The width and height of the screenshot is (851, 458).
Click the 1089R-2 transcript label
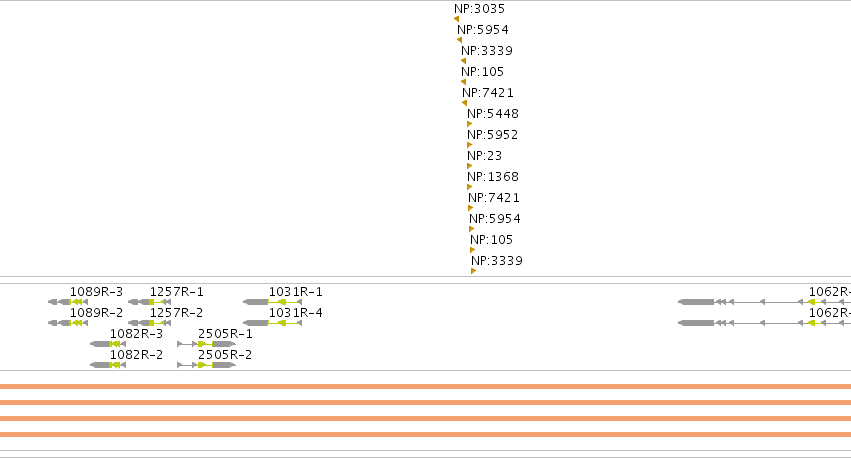pos(96,313)
